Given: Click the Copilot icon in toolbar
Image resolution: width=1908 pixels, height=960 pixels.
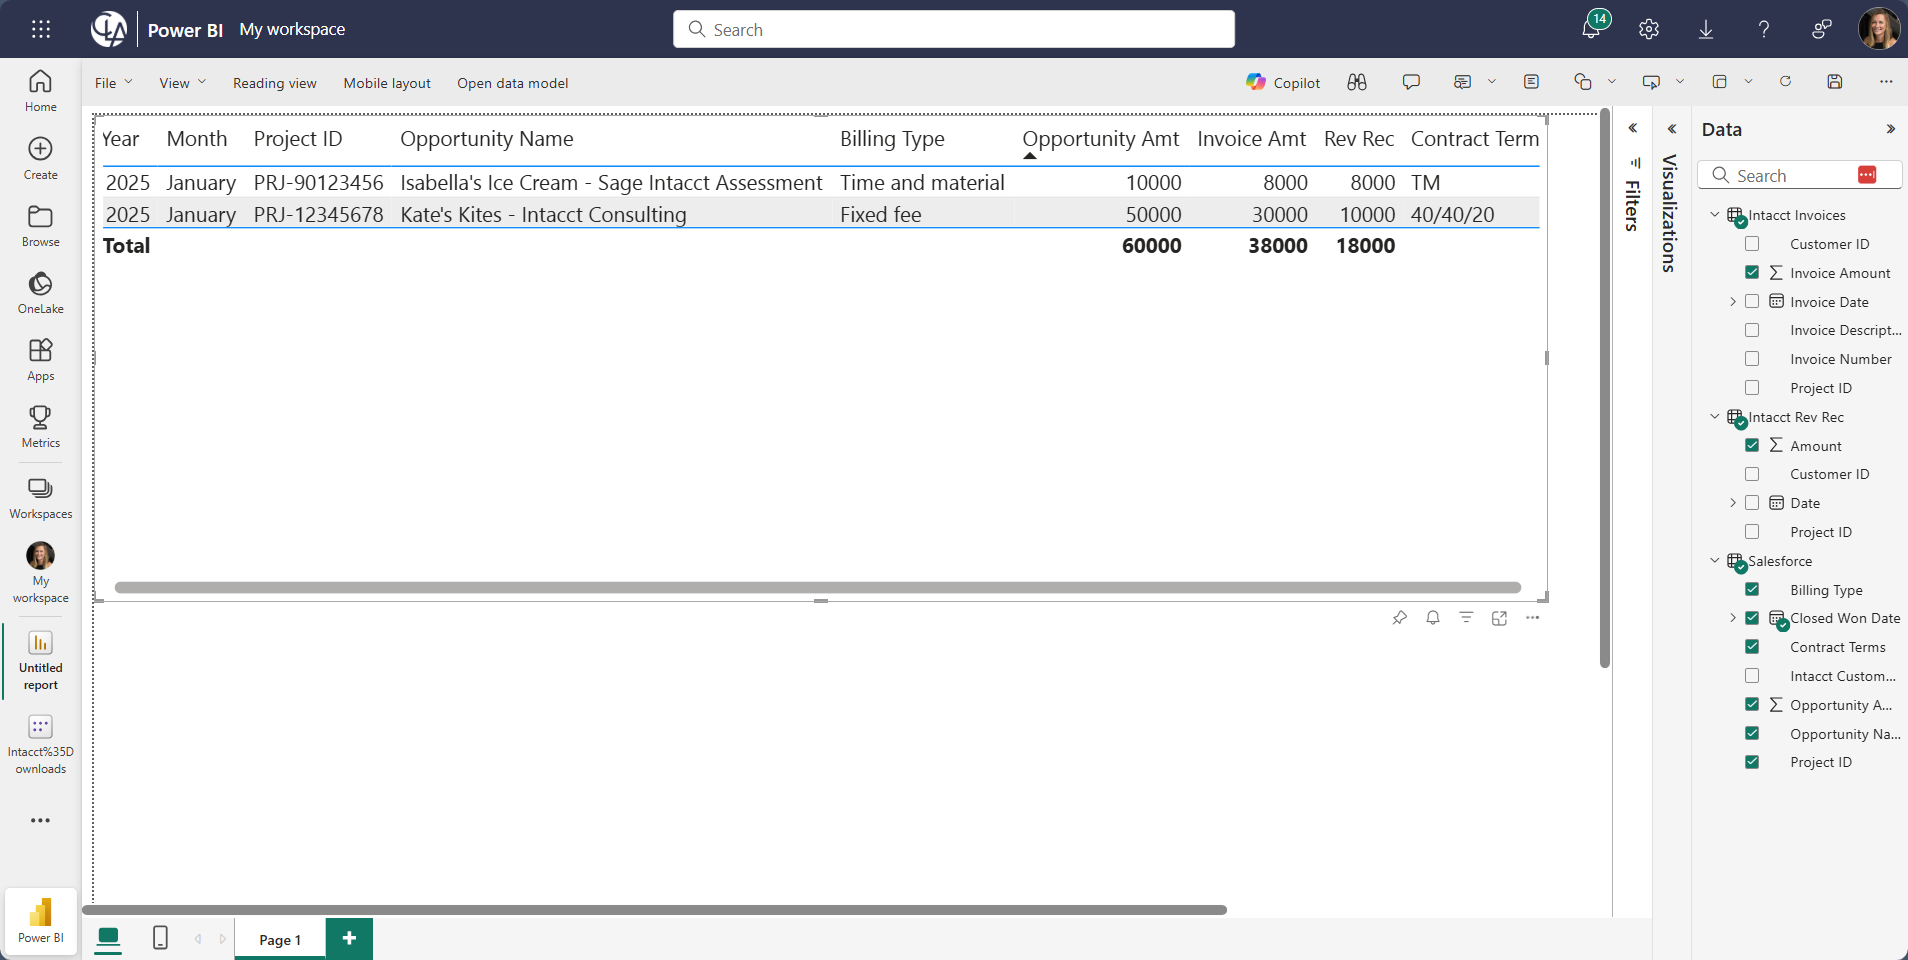Looking at the screenshot, I should point(1283,83).
